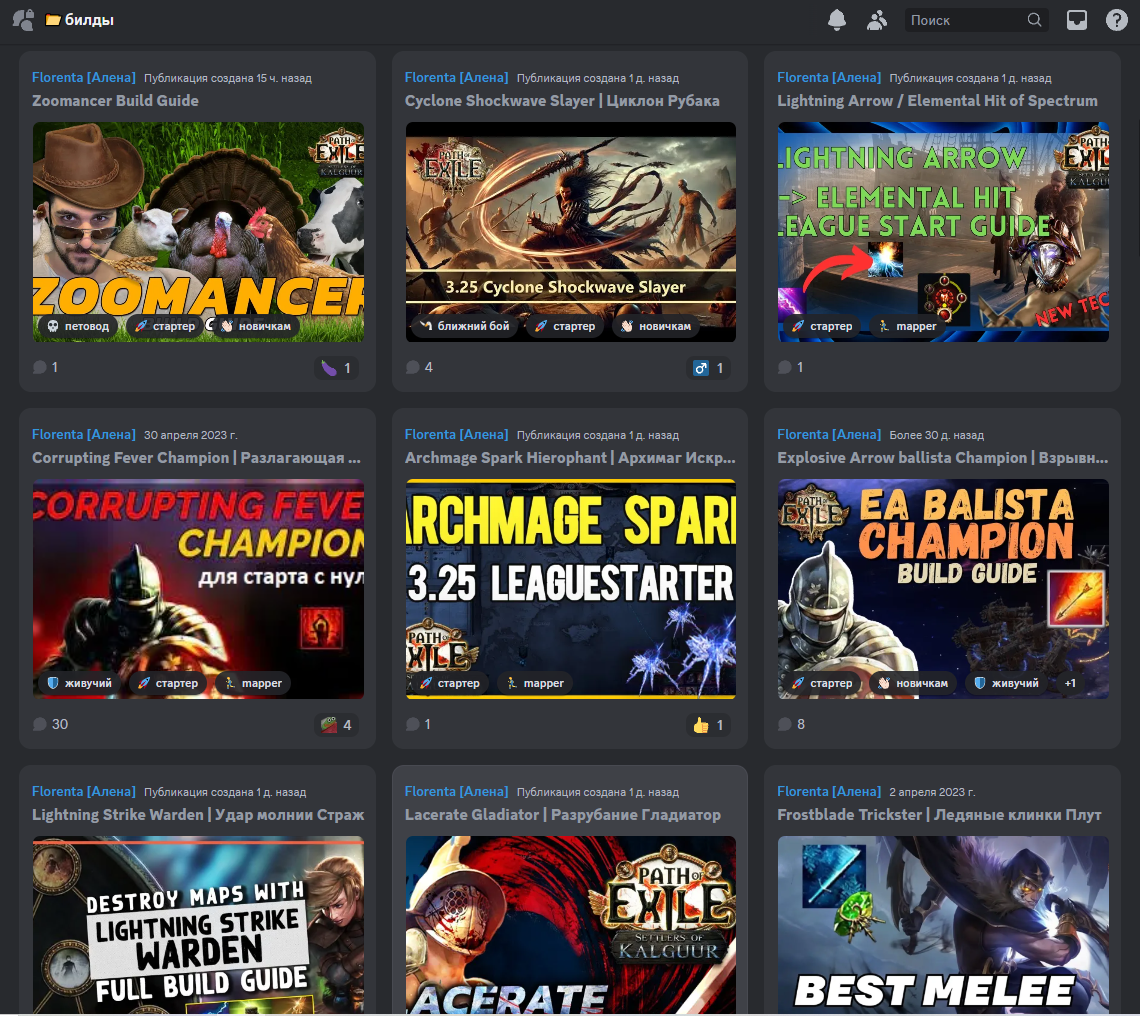Select mapper tag on Corrupting Fever post

click(253, 683)
